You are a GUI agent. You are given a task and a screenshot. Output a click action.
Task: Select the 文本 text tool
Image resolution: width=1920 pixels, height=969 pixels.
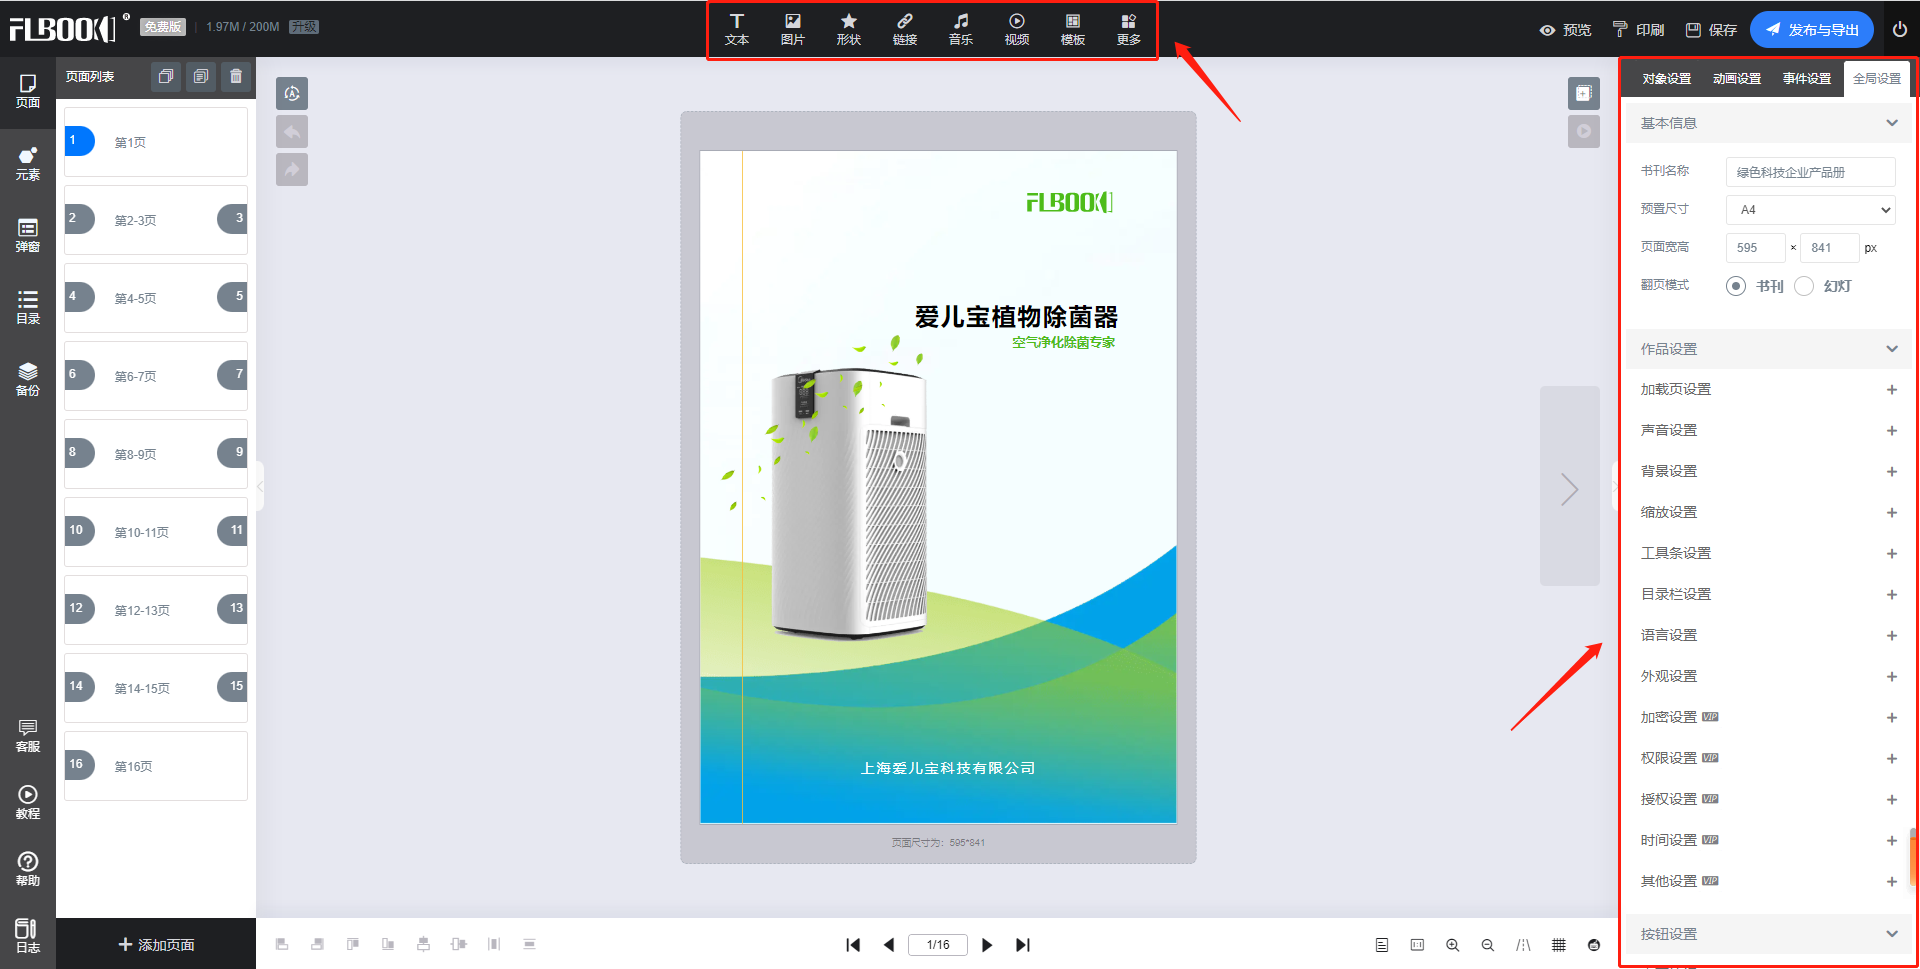click(x=737, y=30)
